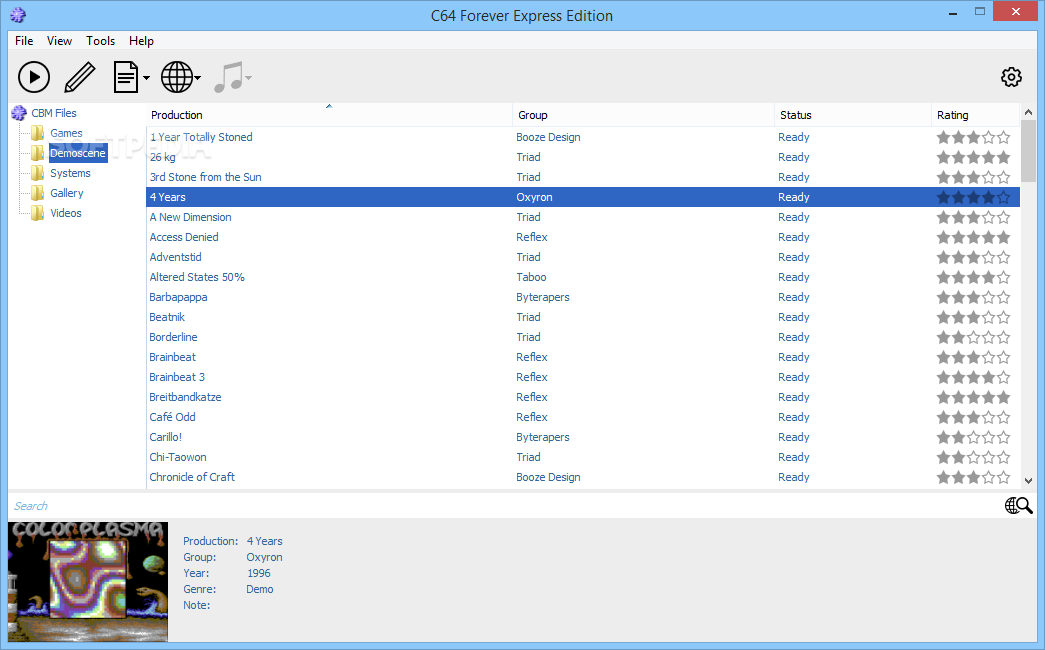
Task: Open the Tools menu
Action: (x=101, y=41)
